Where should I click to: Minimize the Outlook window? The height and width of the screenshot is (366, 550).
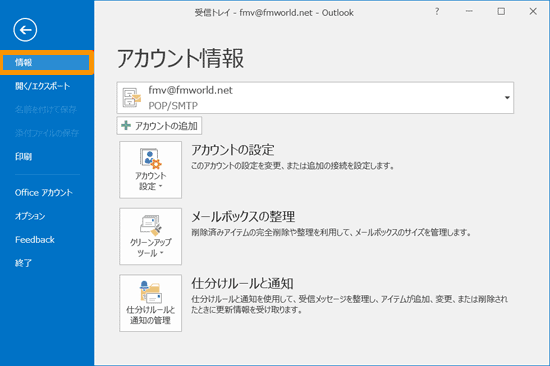tap(469, 12)
